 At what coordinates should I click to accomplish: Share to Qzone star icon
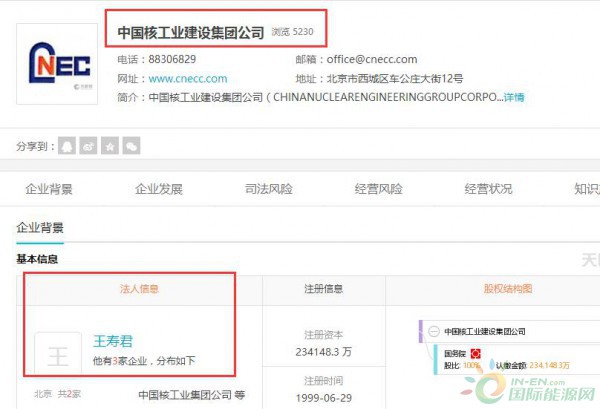(x=110, y=146)
